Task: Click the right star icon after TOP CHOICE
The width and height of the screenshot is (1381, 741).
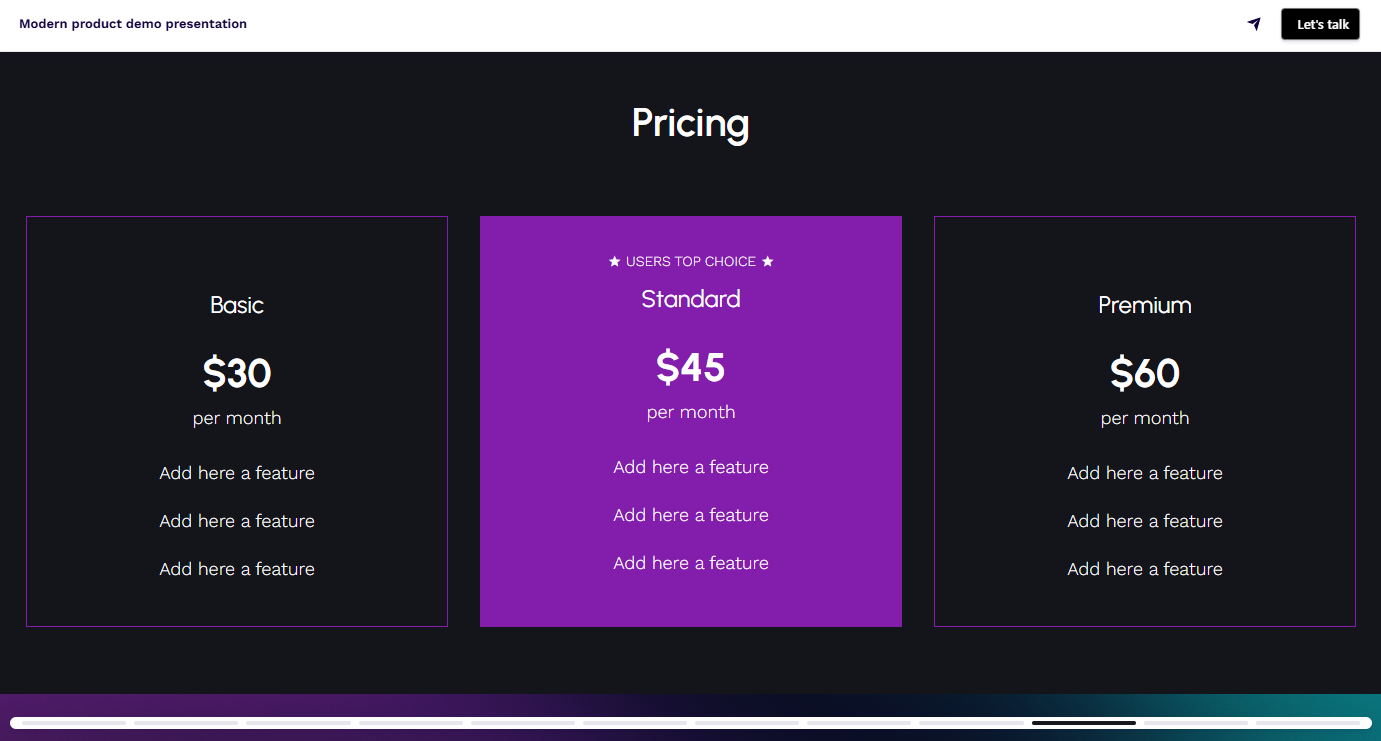Action: [x=768, y=261]
